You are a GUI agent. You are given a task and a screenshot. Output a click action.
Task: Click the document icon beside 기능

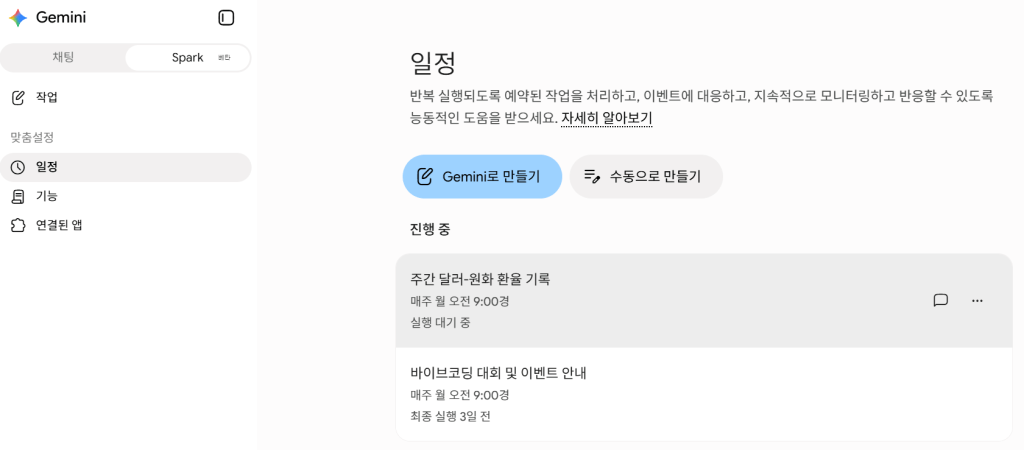point(18,197)
